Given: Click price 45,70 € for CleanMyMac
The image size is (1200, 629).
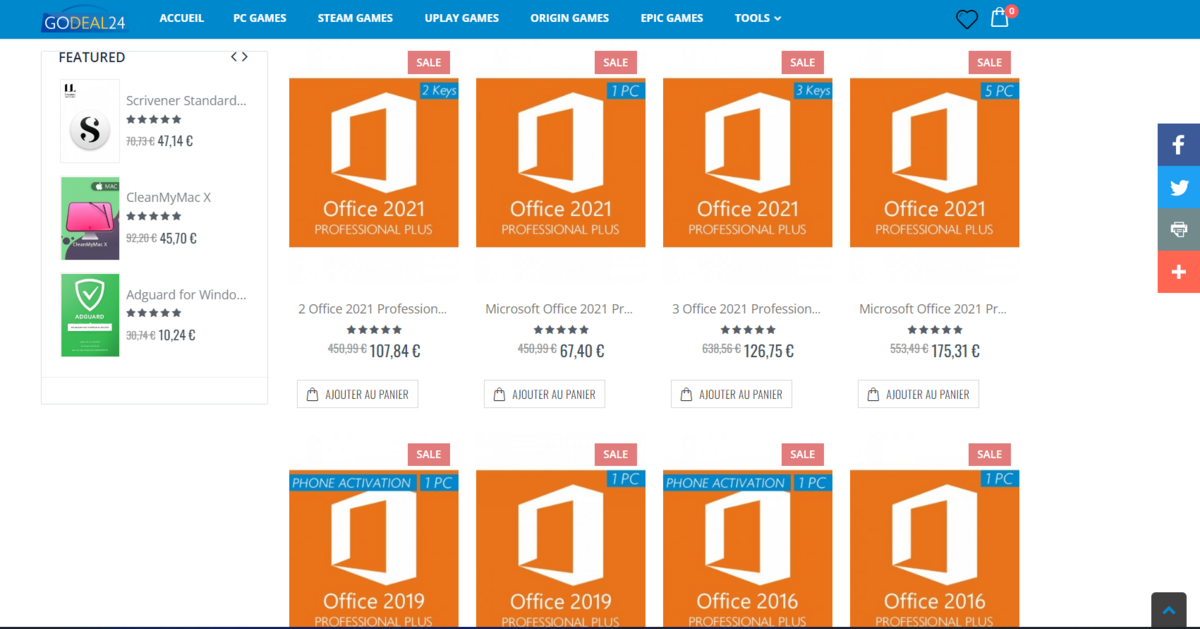Looking at the screenshot, I should [x=177, y=238].
